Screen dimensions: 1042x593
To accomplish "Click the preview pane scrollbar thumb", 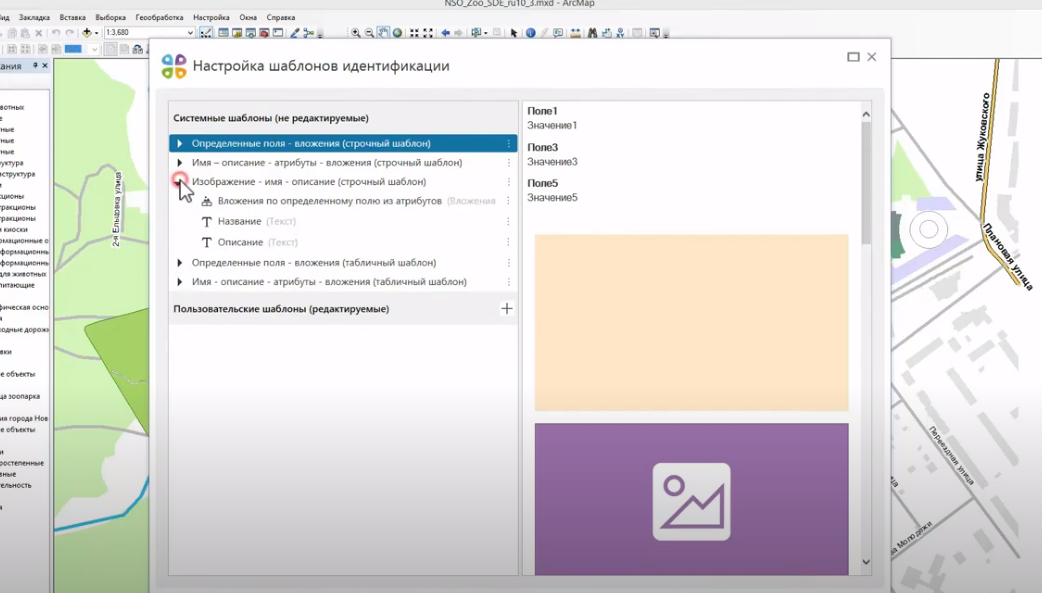I will (866, 183).
